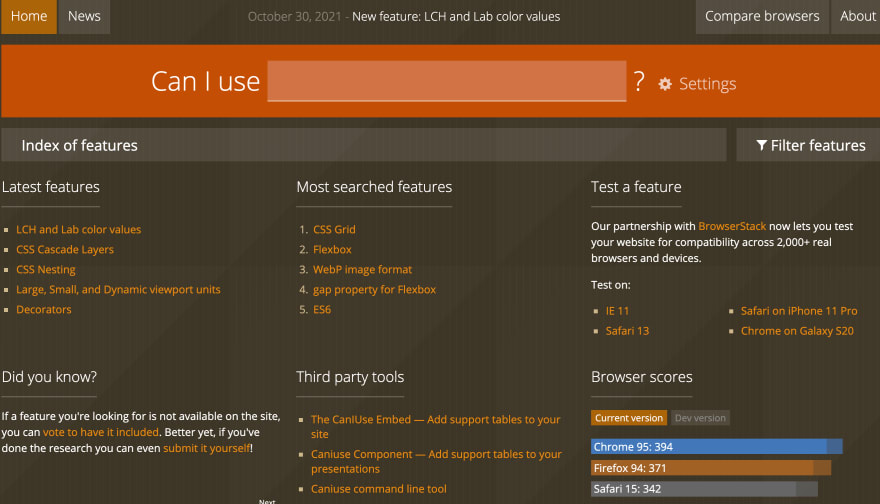Screen dimensions: 880x504
Task: Open Large, Small, and Dynamic viewport units
Action: 118,290
